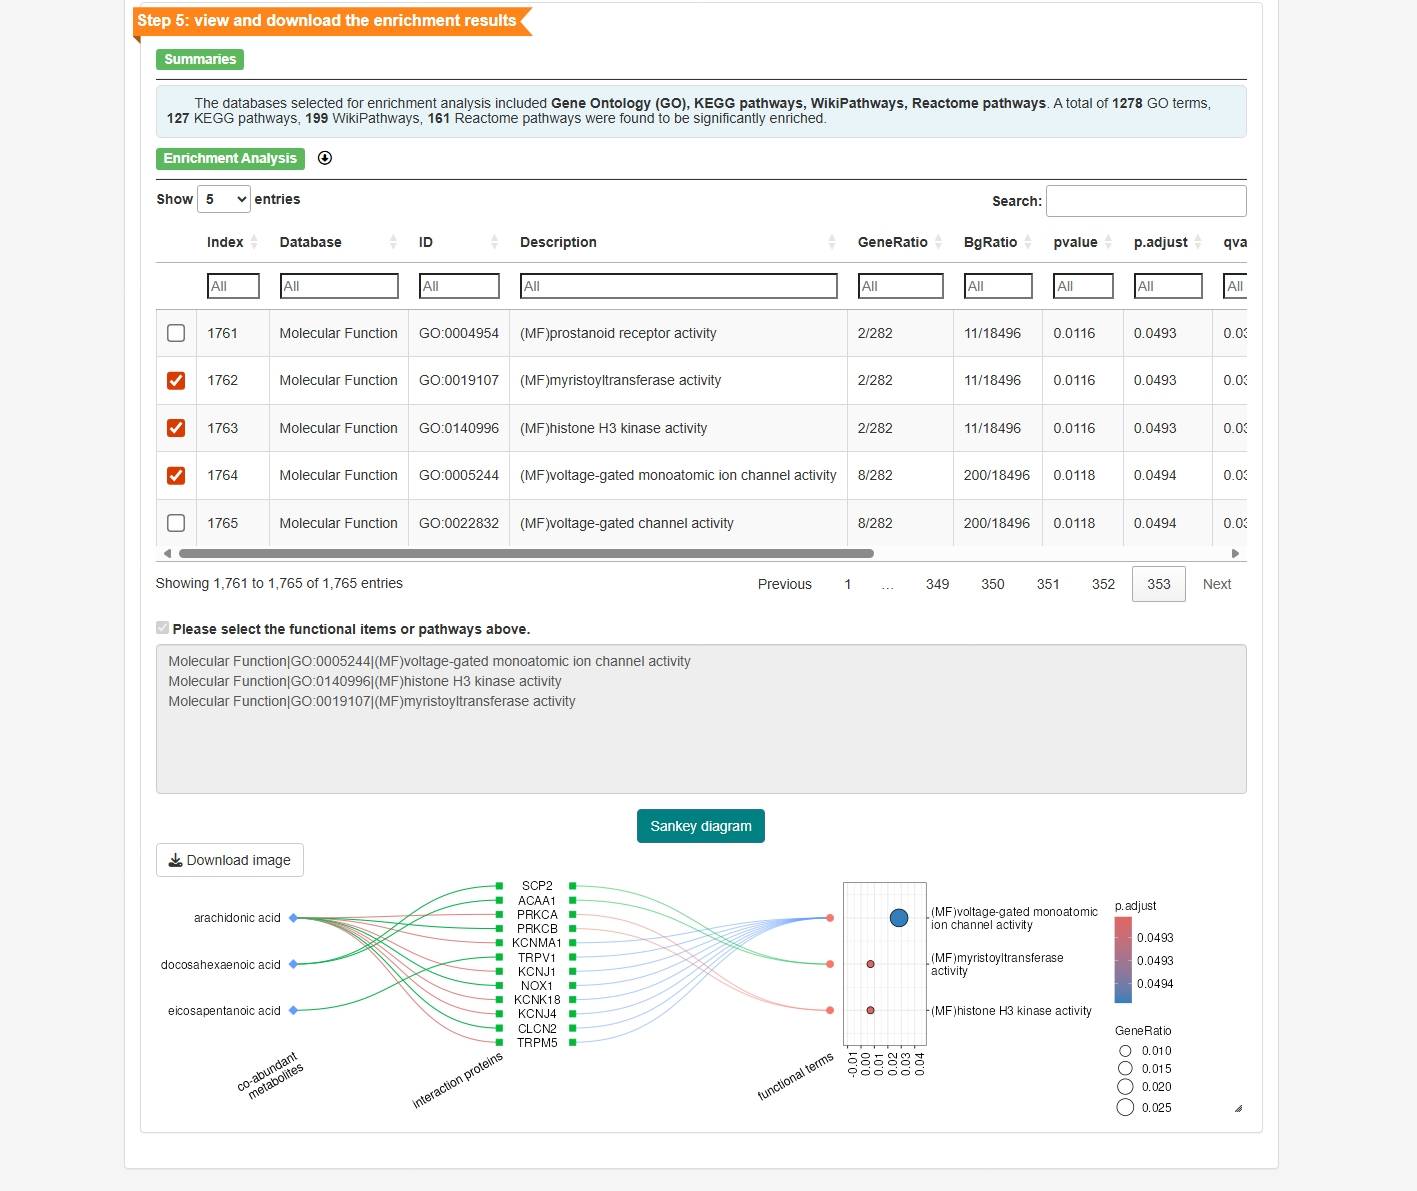Sort table by Index column arrows

click(254, 242)
